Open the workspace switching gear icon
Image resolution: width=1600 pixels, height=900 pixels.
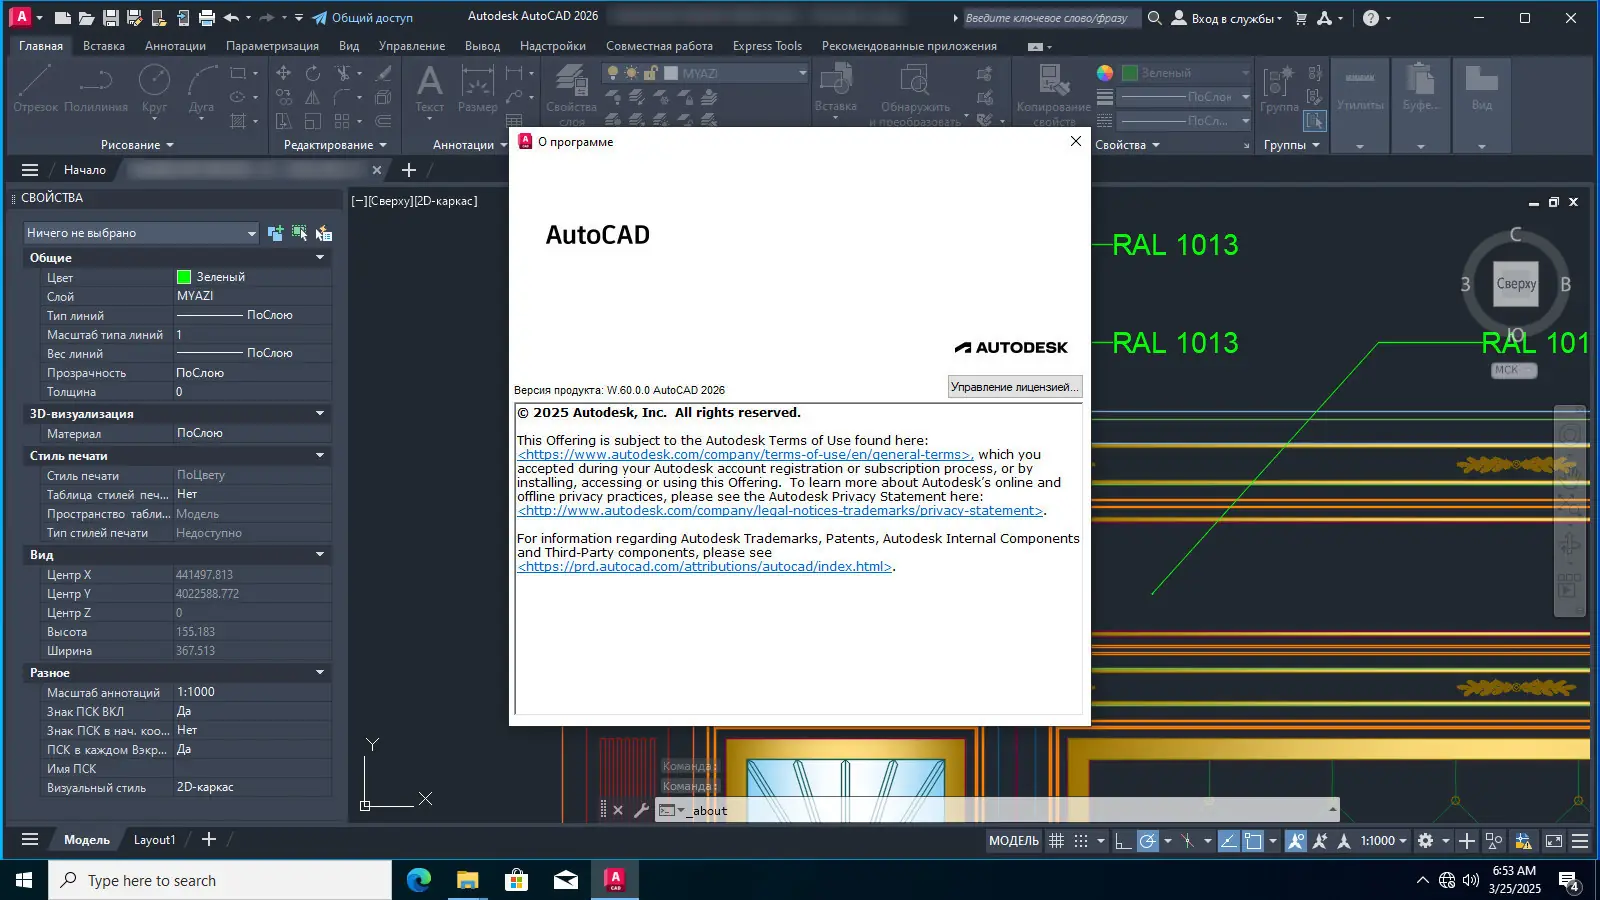(x=1426, y=841)
